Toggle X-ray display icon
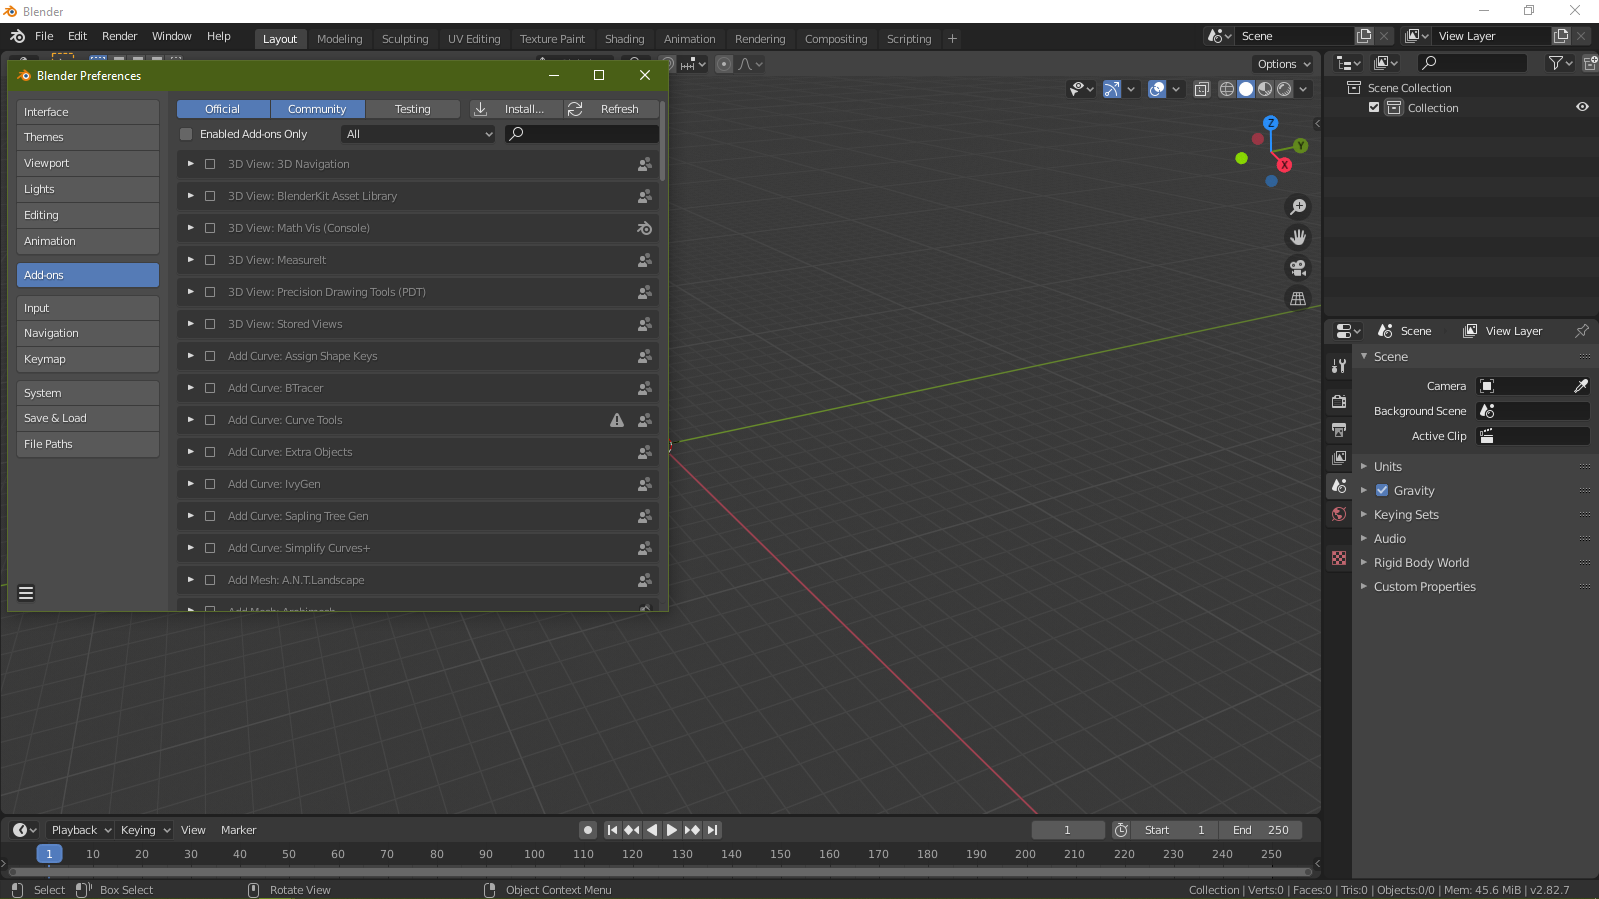1599x899 pixels. tap(1201, 89)
